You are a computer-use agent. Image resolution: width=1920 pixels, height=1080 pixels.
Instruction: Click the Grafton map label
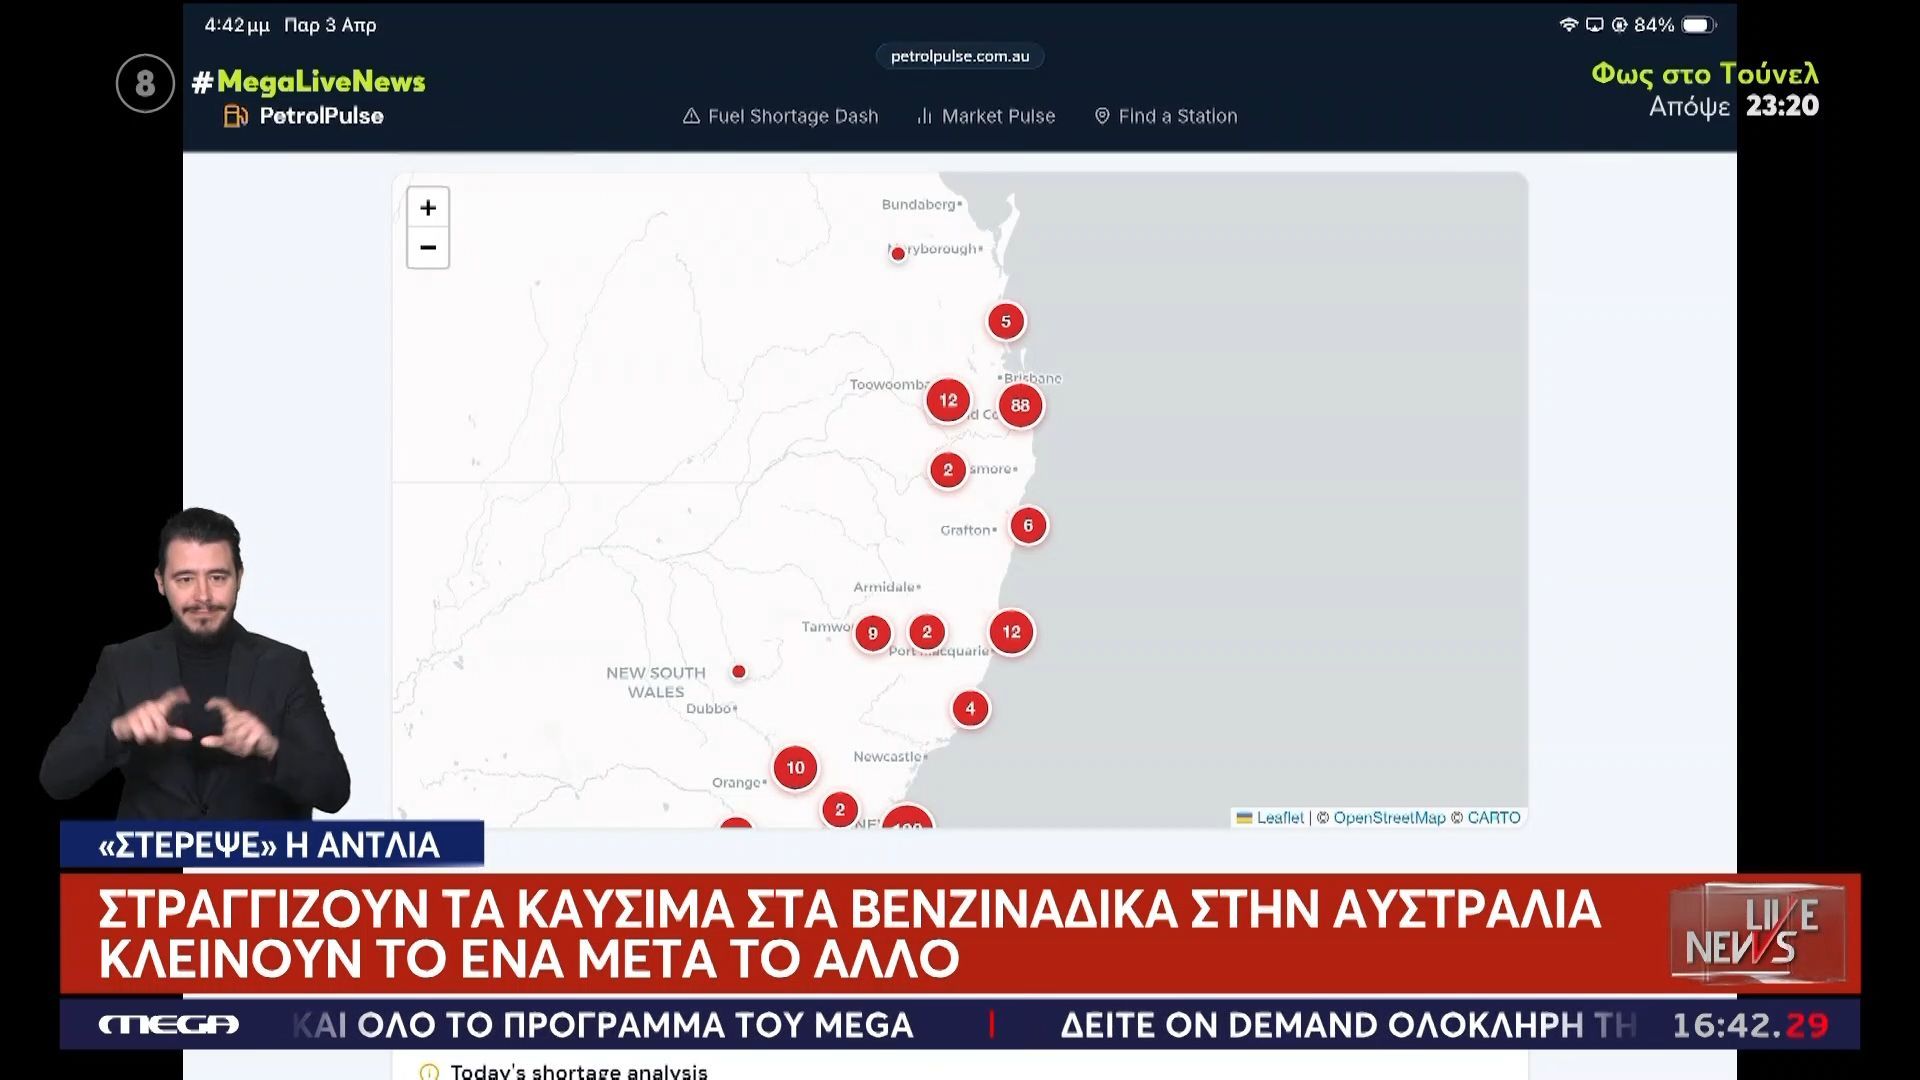click(x=968, y=530)
